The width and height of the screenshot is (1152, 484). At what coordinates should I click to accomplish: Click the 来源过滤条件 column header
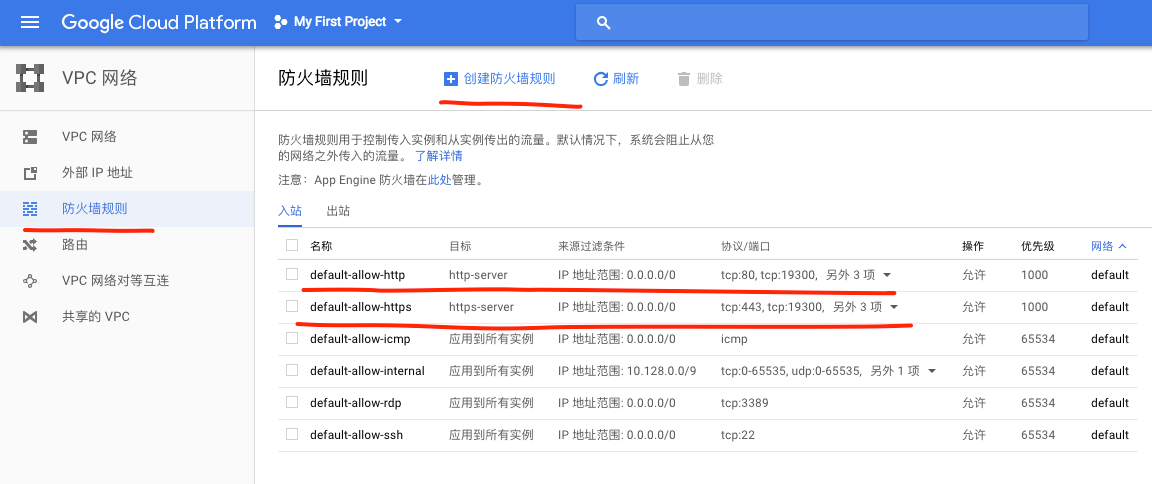click(591, 246)
